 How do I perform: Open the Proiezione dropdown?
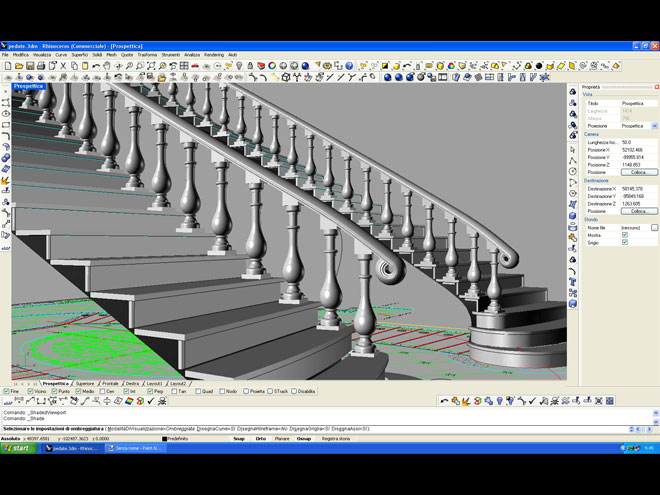[655, 126]
